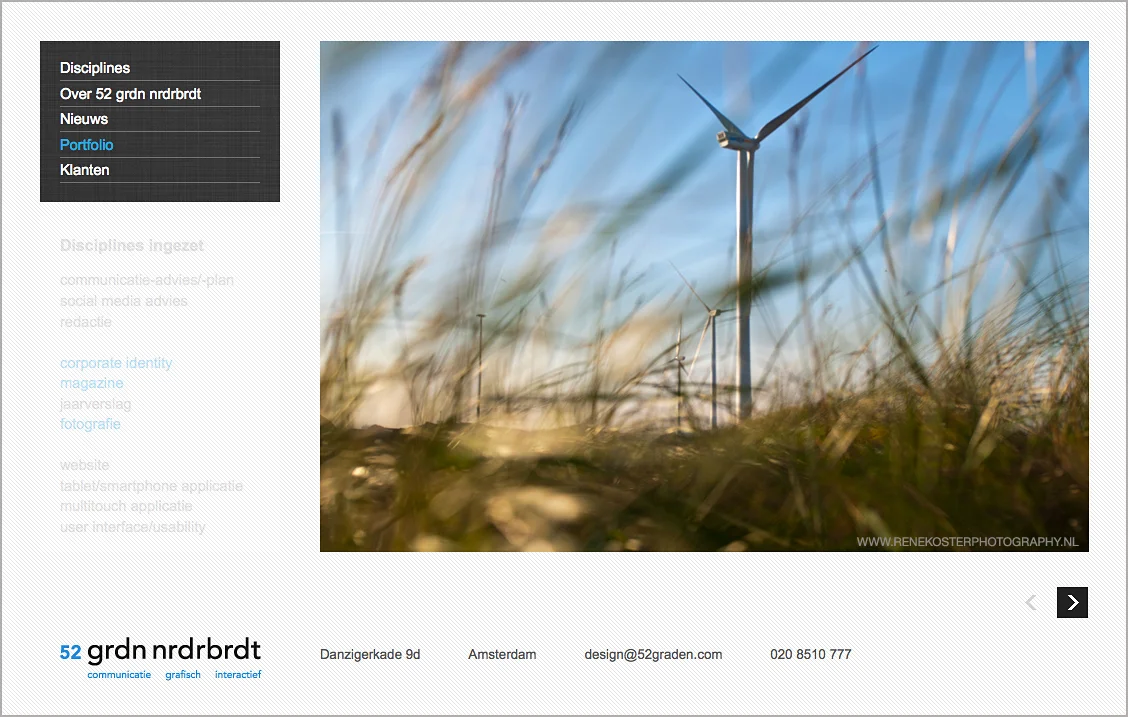1128x717 pixels.
Task: Click the fotografie discipline link
Action: click(x=90, y=424)
